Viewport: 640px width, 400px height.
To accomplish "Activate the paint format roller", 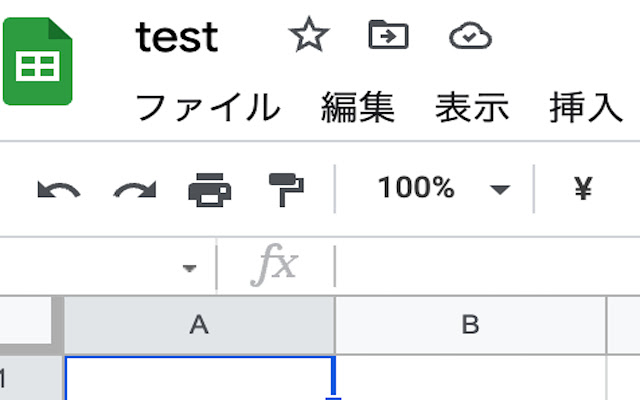I will pyautogui.click(x=286, y=190).
